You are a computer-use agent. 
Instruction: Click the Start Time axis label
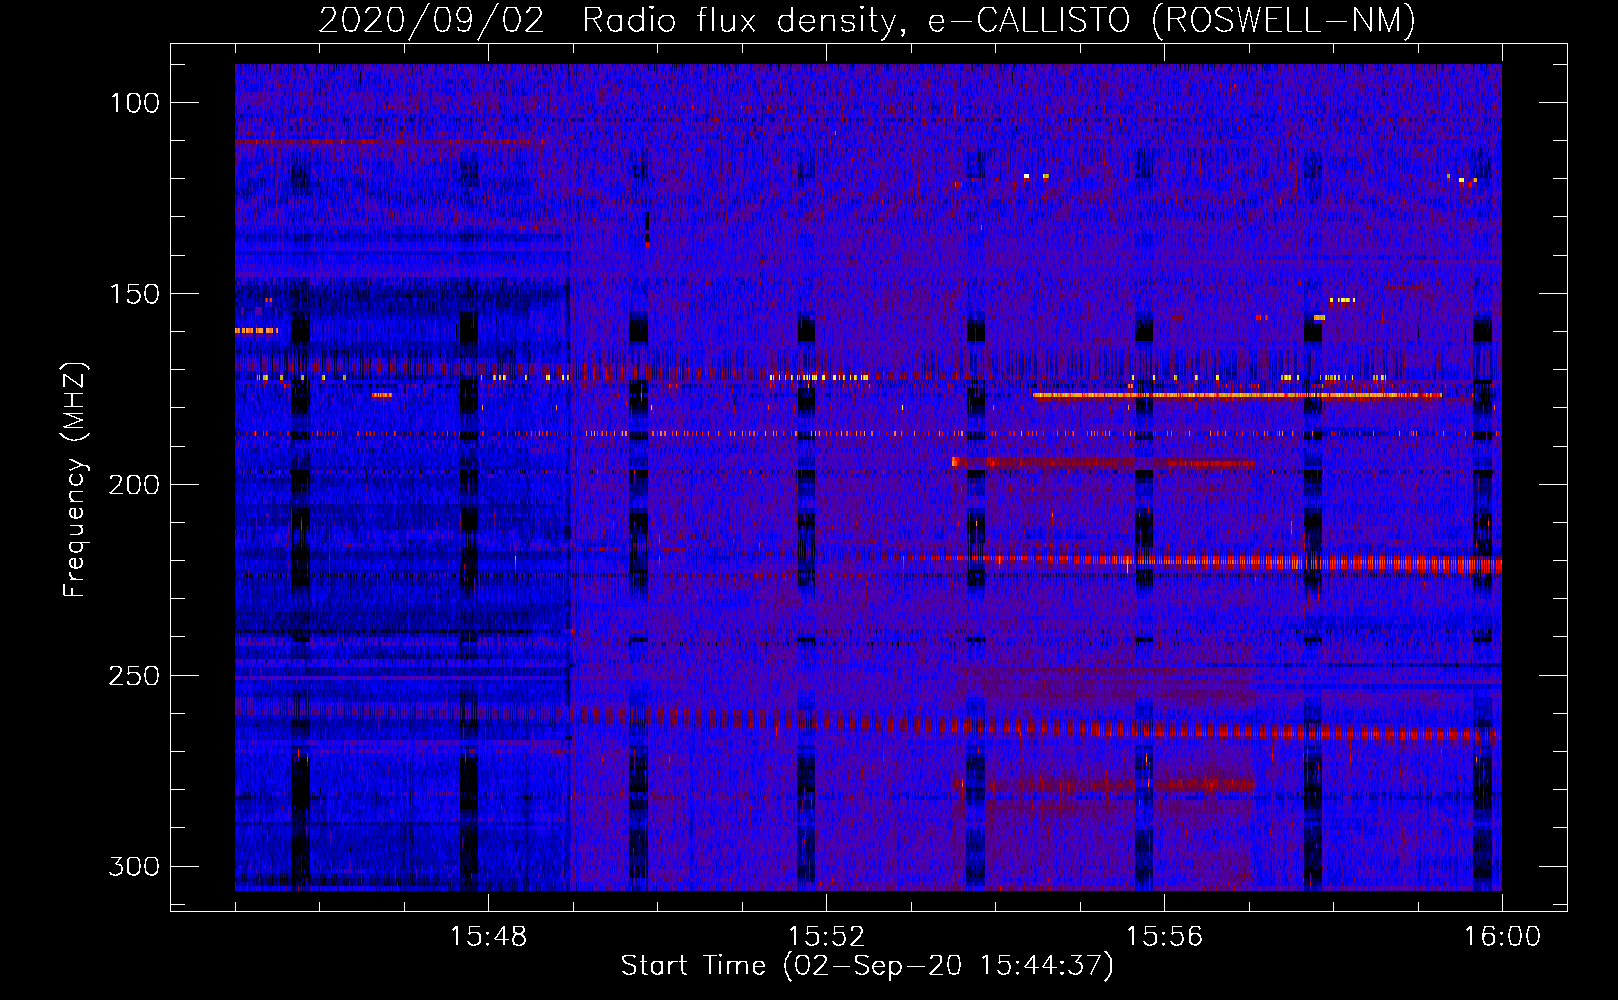867,966
